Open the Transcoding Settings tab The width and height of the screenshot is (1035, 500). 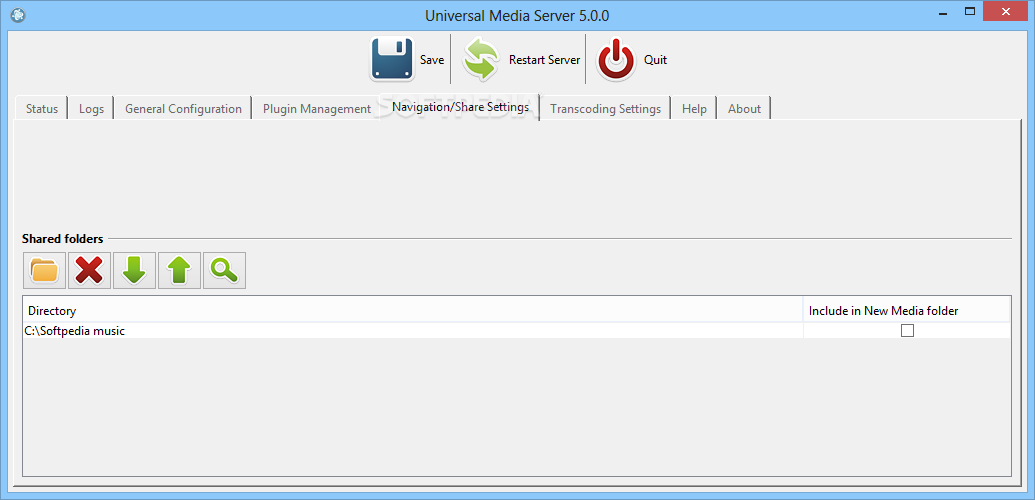click(x=605, y=109)
